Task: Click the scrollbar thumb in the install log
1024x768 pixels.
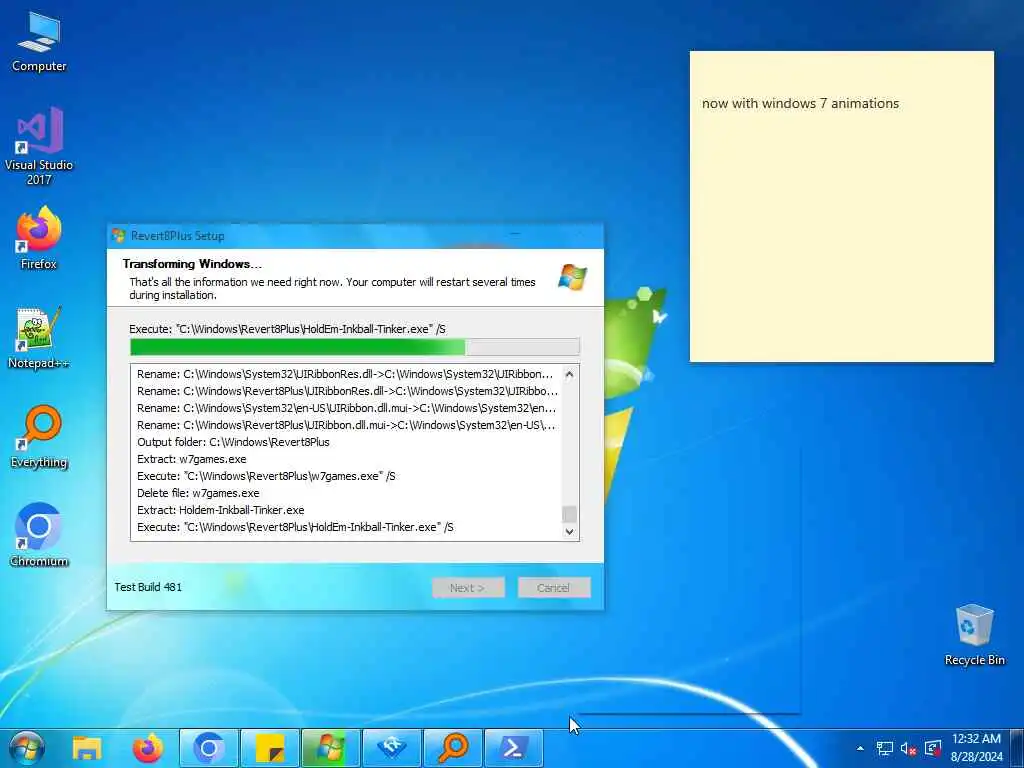Action: [569, 514]
